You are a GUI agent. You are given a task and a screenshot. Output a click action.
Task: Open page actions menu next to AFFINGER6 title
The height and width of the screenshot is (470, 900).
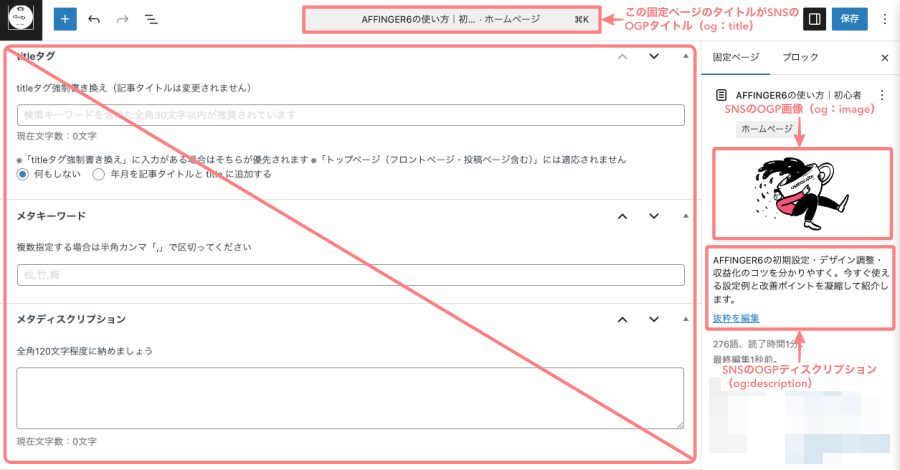(882, 95)
